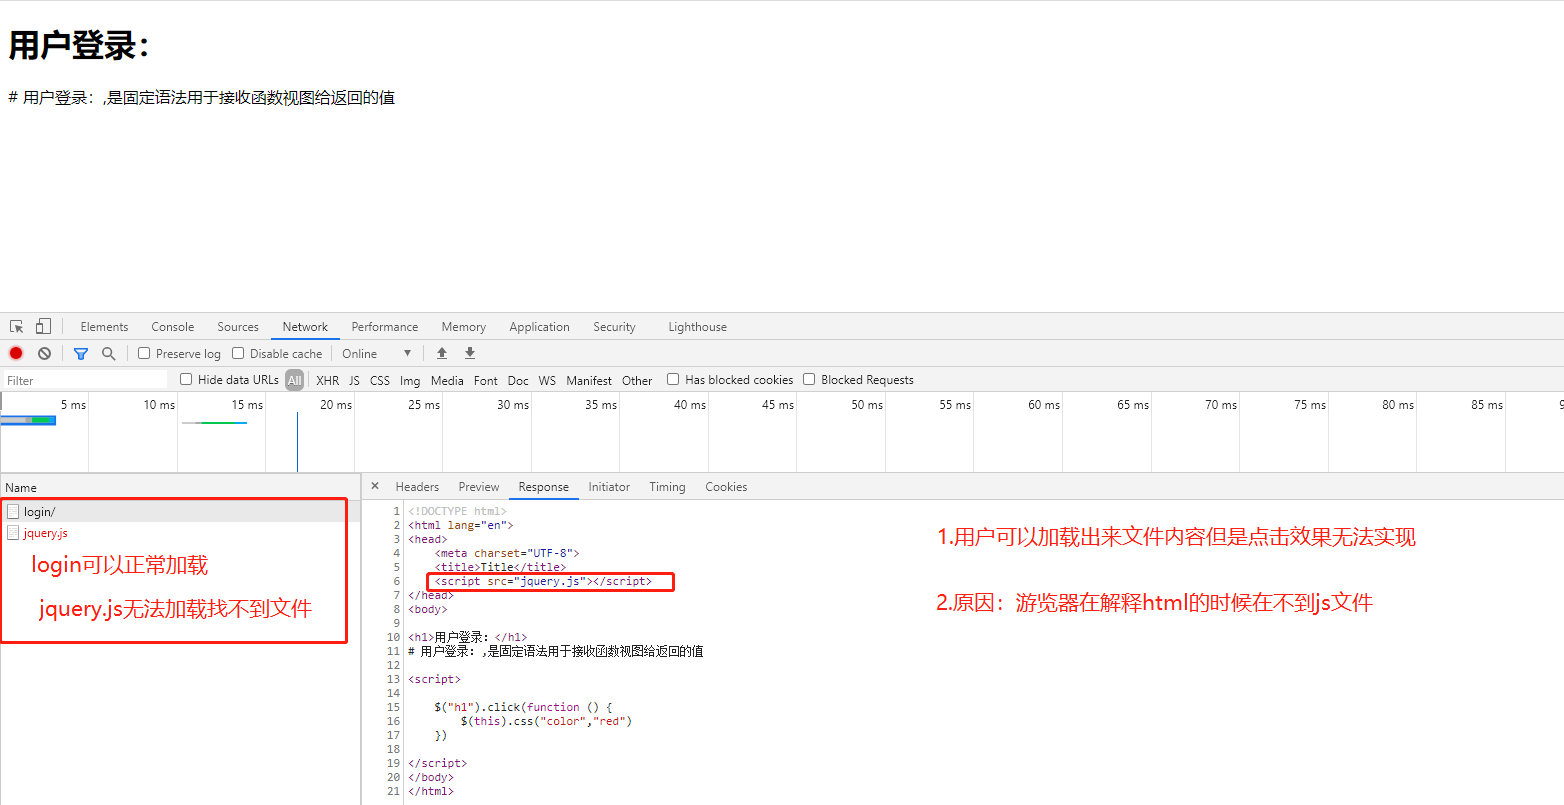Click the DOCTYPE html line in response
1564x805 pixels.
pos(457,511)
